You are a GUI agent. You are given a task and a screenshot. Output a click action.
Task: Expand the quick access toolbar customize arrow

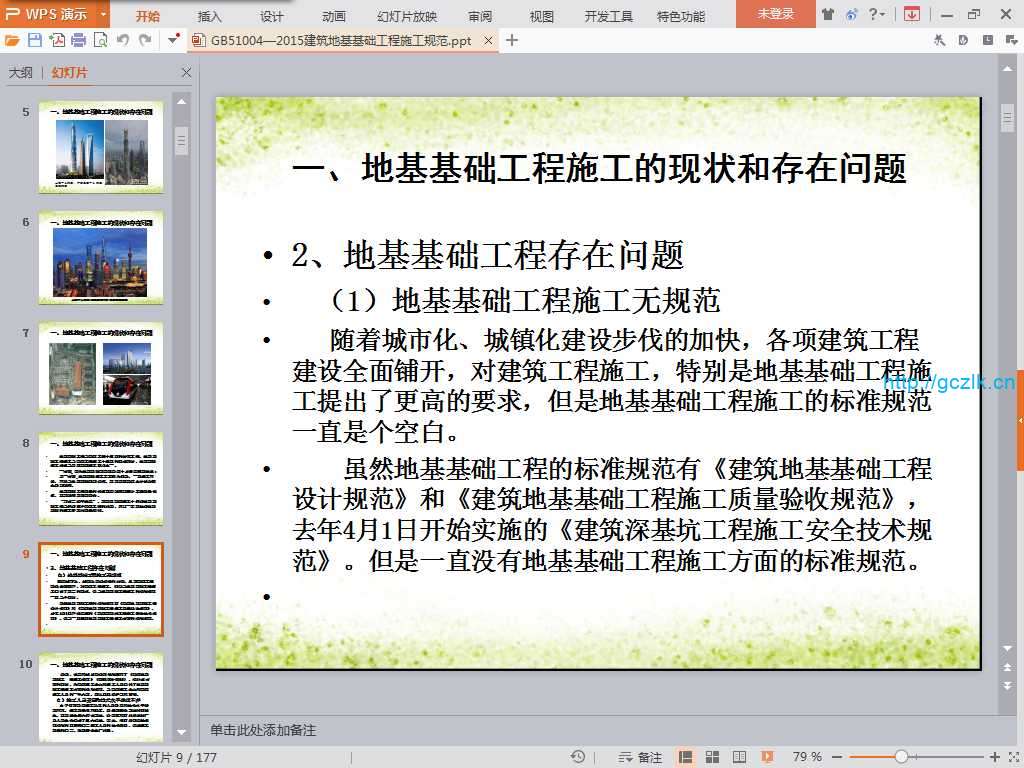click(x=174, y=40)
